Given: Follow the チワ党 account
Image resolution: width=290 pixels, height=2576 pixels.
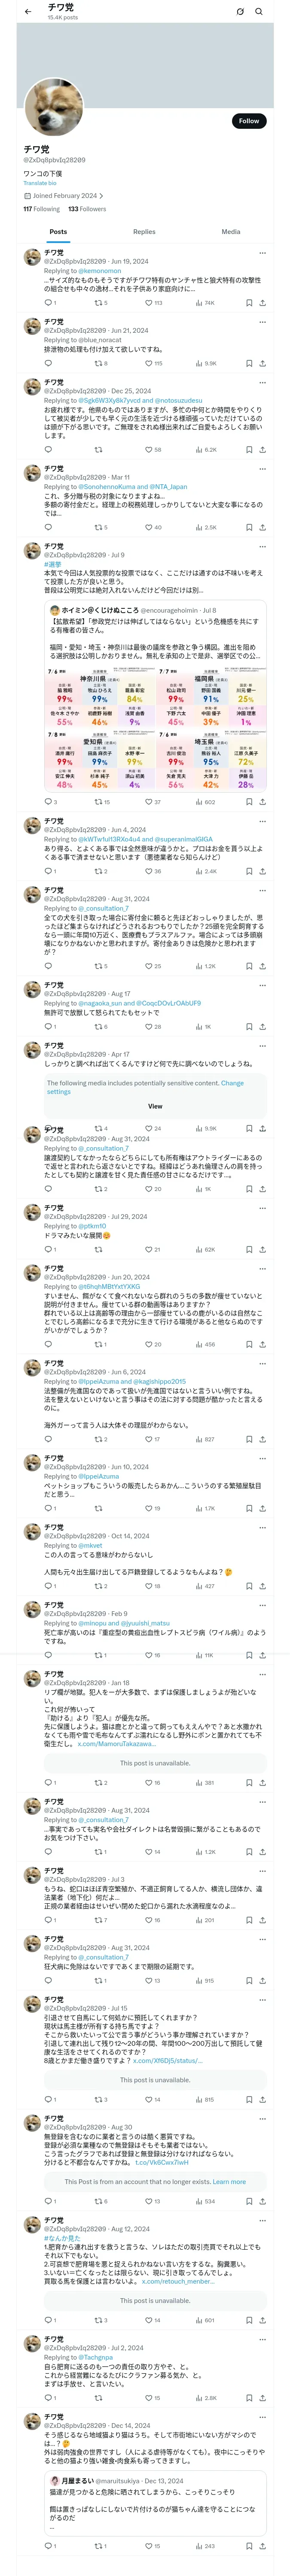Looking at the screenshot, I should click(248, 121).
